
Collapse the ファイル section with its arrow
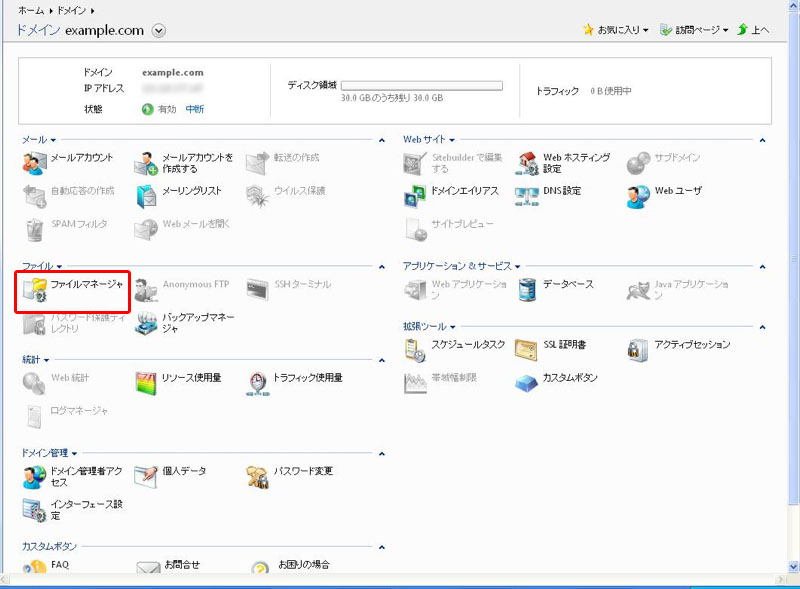pyautogui.click(x=382, y=266)
